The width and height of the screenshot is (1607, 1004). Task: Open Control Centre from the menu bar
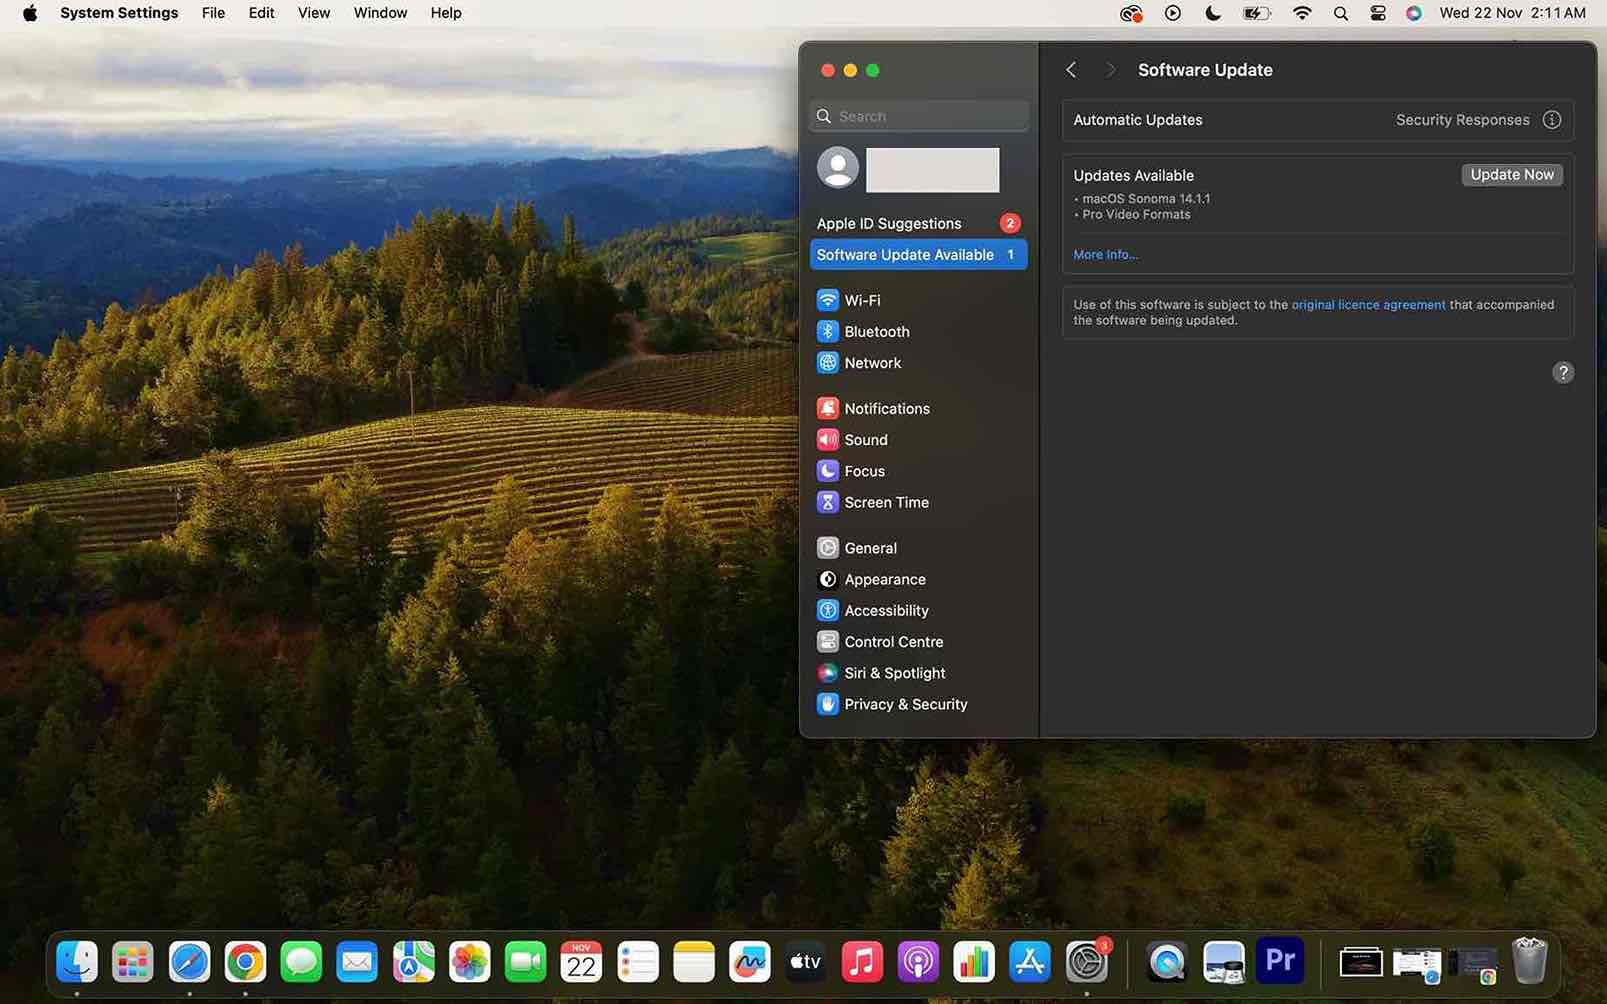1377,13
